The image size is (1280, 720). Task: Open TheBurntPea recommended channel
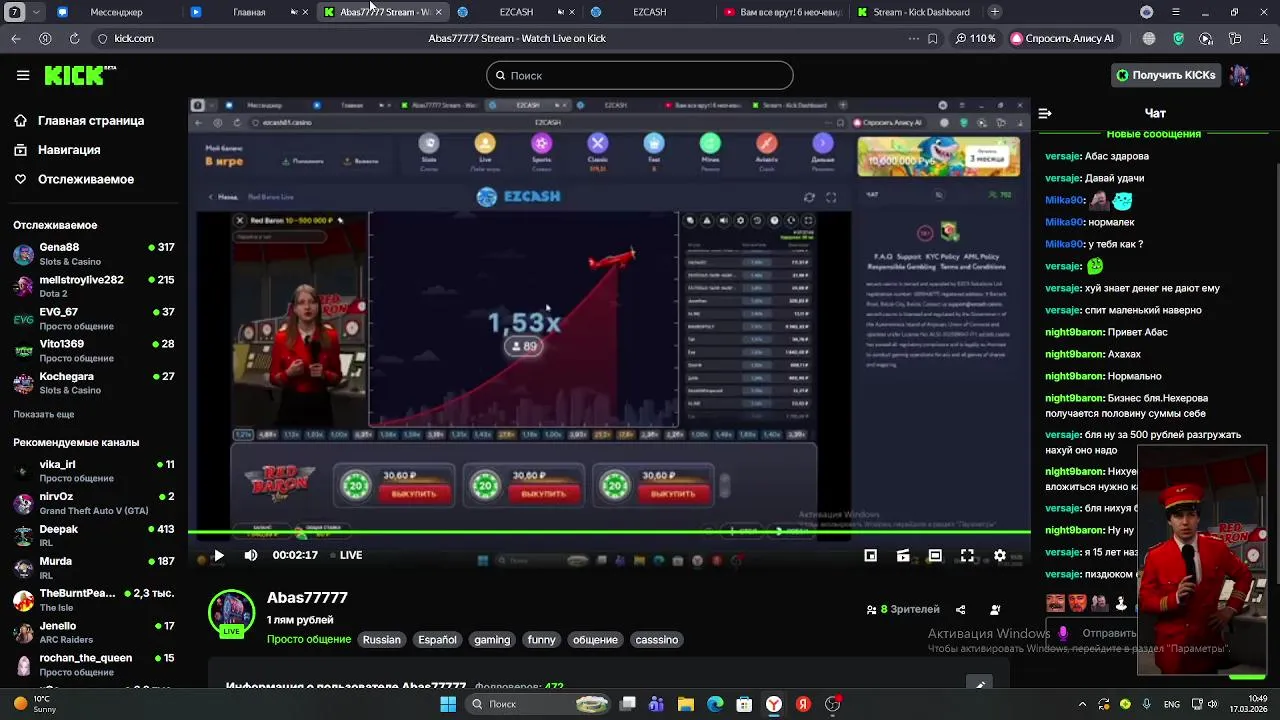[93, 600]
